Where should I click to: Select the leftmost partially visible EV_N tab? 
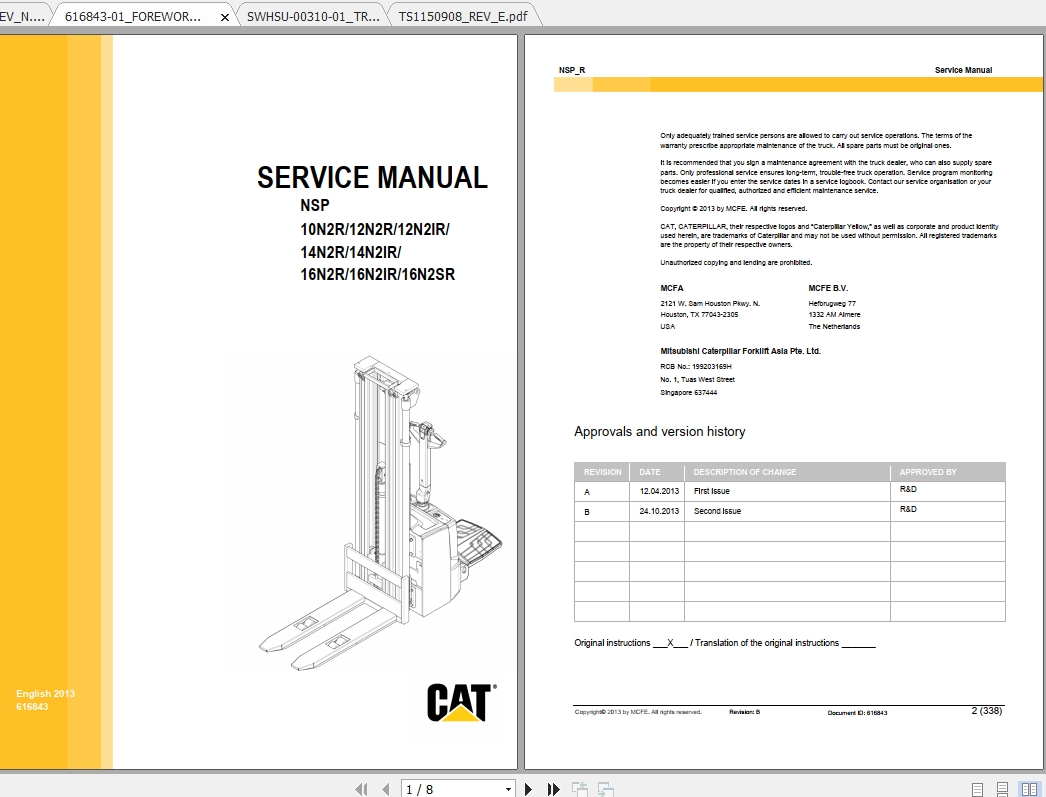tap(20, 16)
